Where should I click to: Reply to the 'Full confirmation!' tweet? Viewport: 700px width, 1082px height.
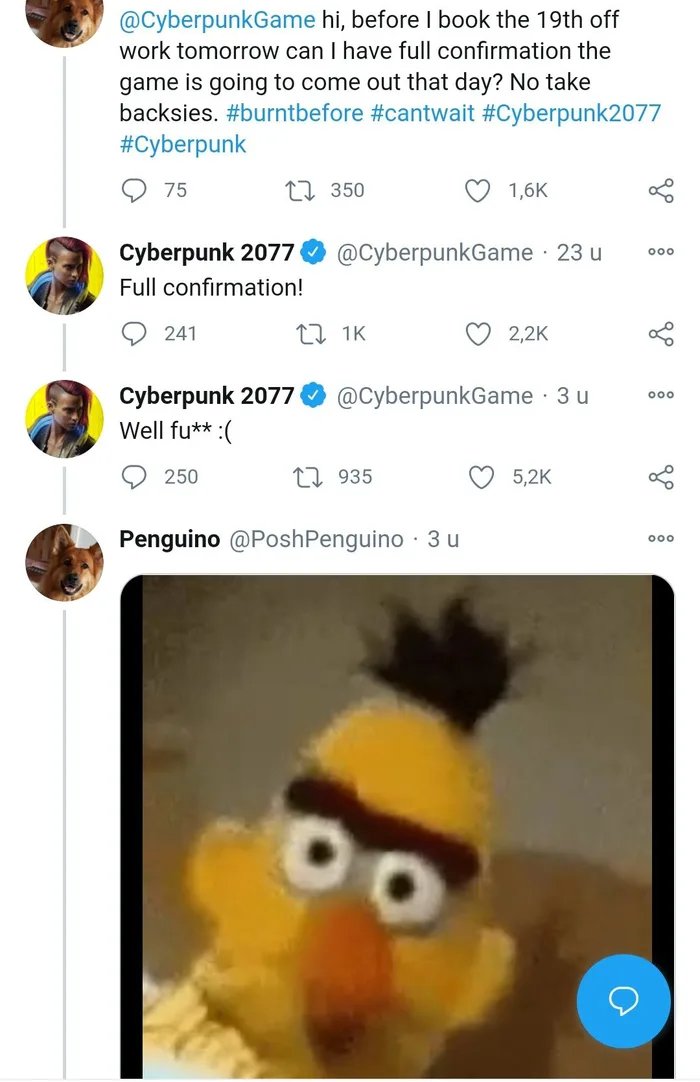134,333
